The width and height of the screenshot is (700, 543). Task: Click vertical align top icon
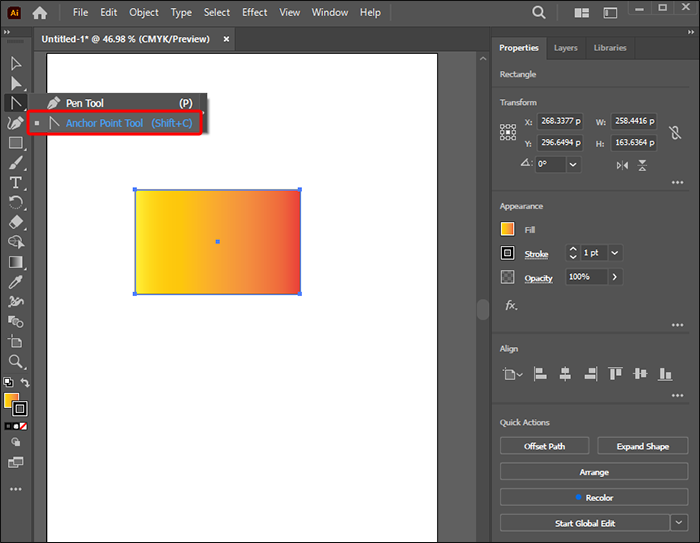[x=615, y=374]
